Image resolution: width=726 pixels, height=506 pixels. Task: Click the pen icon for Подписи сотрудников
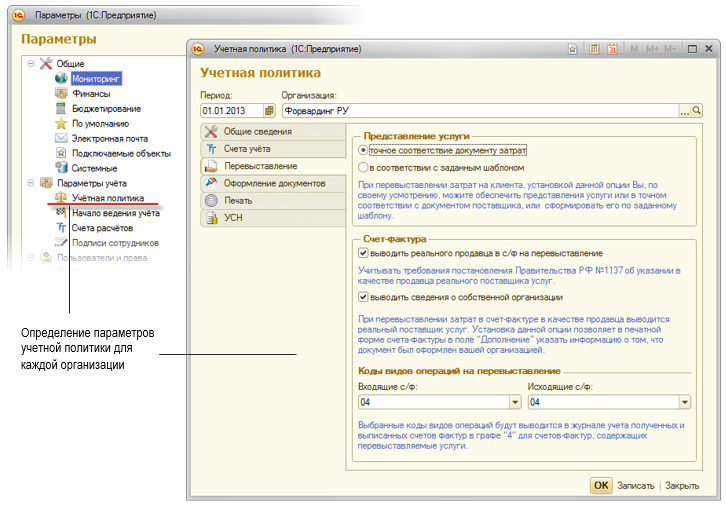coord(61,242)
